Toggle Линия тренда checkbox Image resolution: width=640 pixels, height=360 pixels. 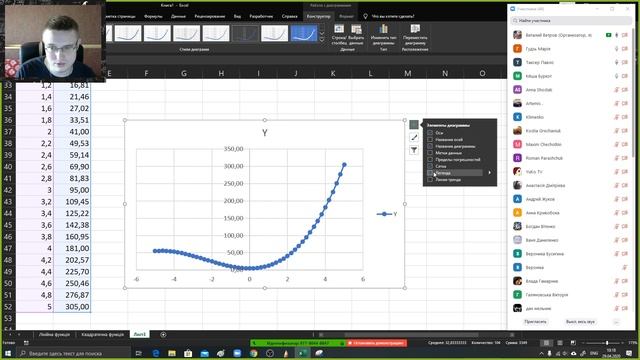[430, 180]
